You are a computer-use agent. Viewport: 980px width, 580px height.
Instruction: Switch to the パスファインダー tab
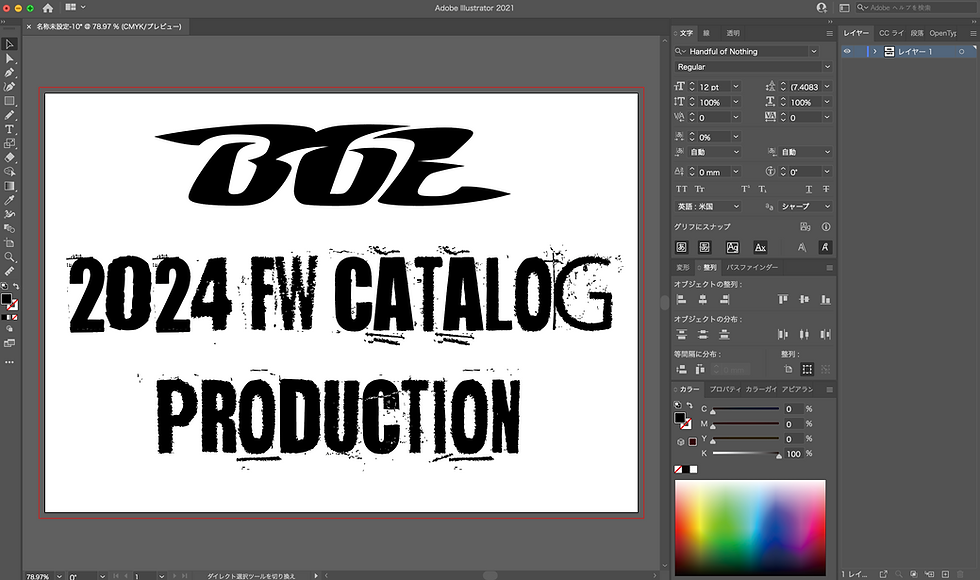[x=752, y=268]
